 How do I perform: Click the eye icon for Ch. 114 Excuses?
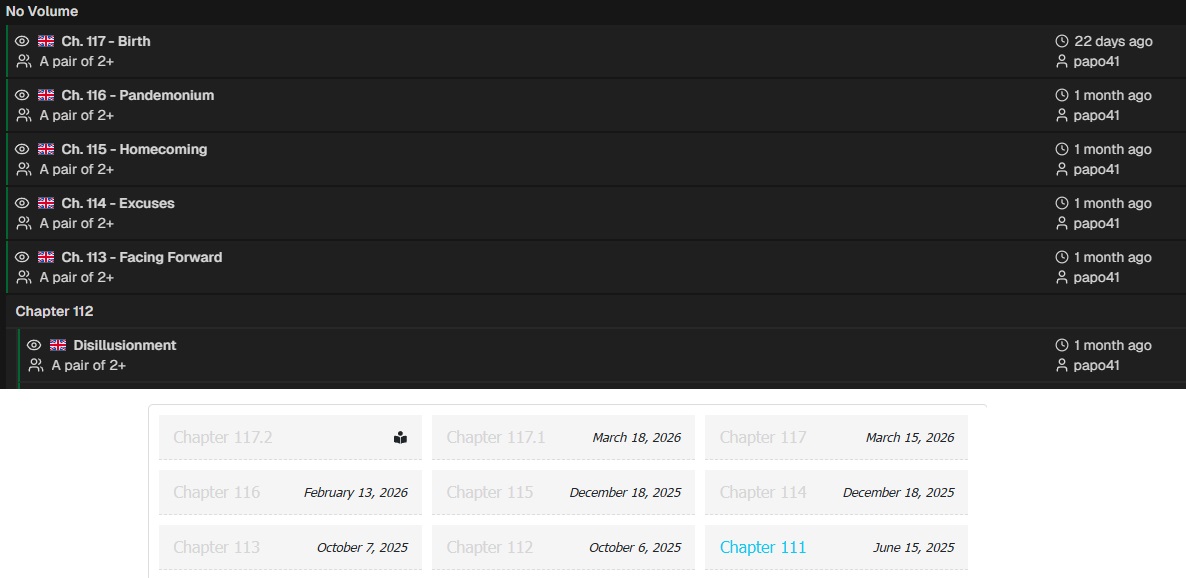coord(22,204)
